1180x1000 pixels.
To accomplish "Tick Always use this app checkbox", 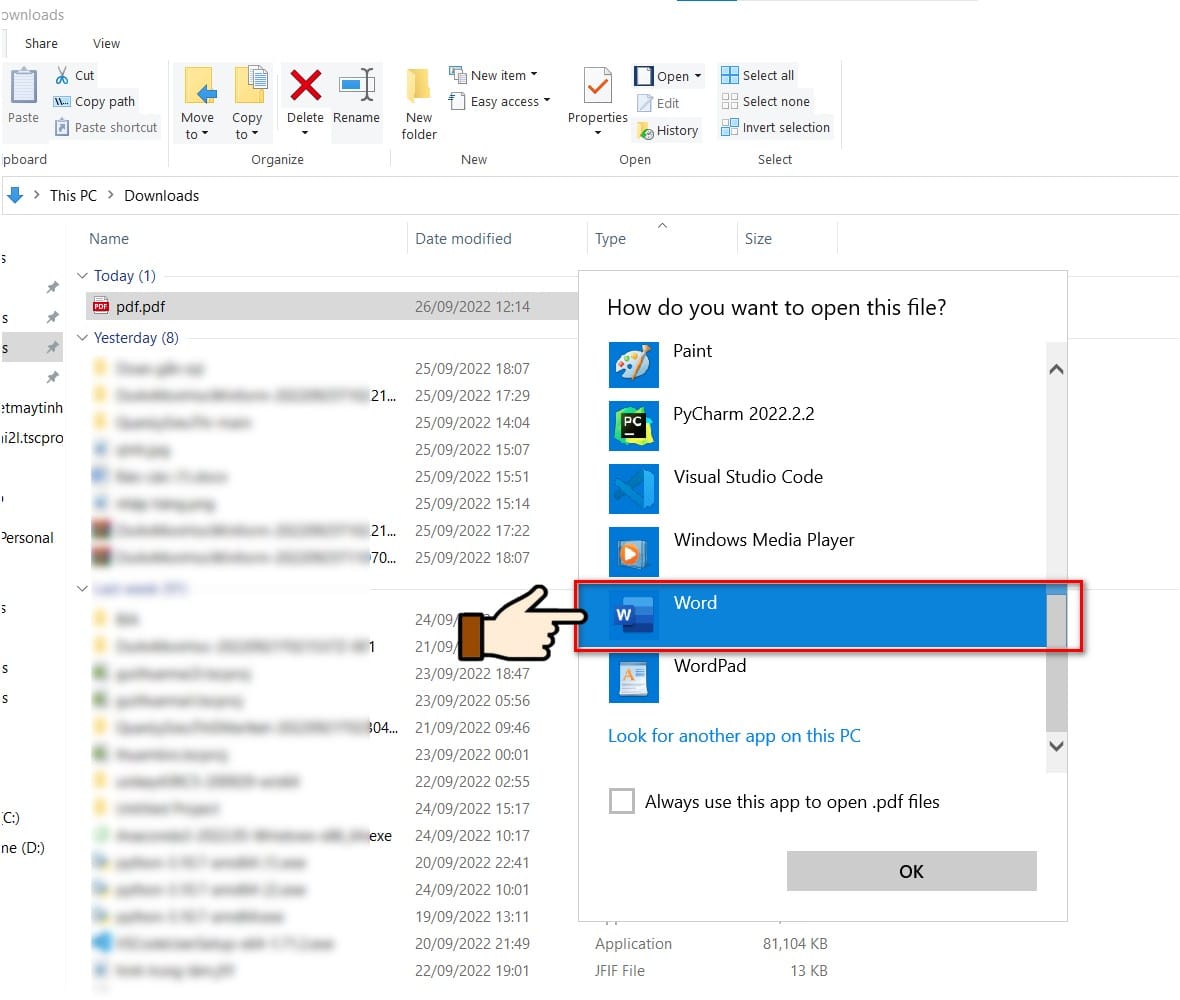I will point(622,801).
